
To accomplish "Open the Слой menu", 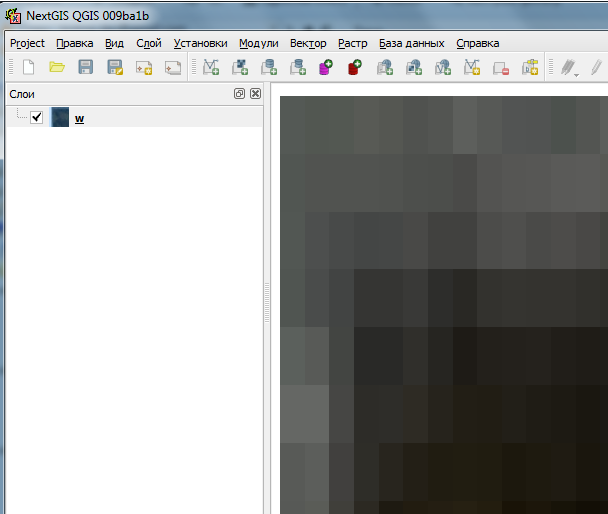I will 149,43.
